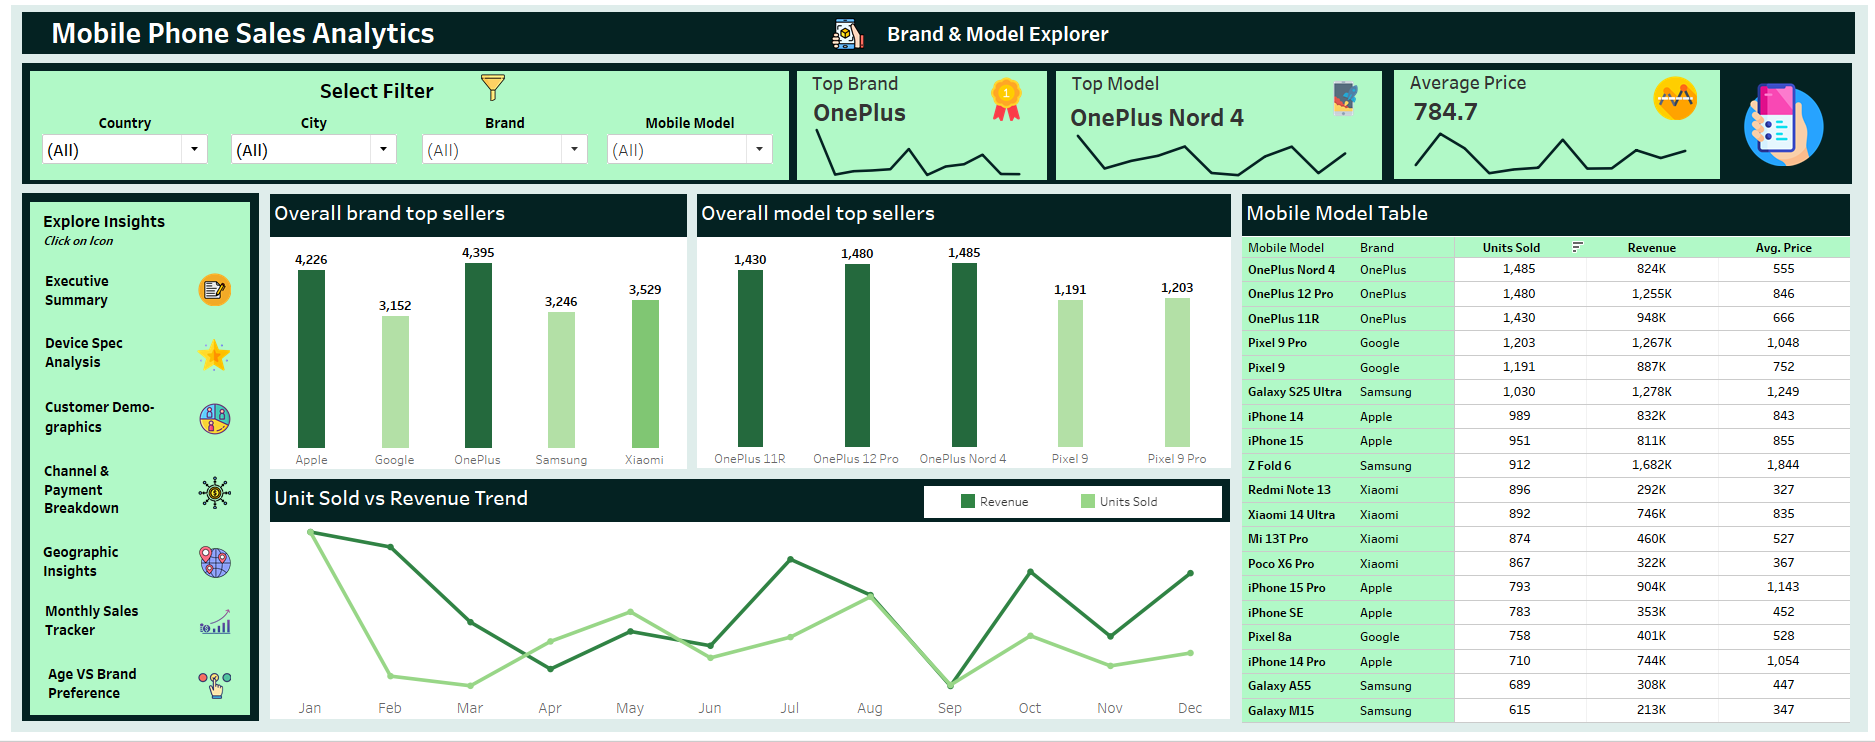Select the OnePlus 12 Pro model bar
1875x742 pixels.
857,355
